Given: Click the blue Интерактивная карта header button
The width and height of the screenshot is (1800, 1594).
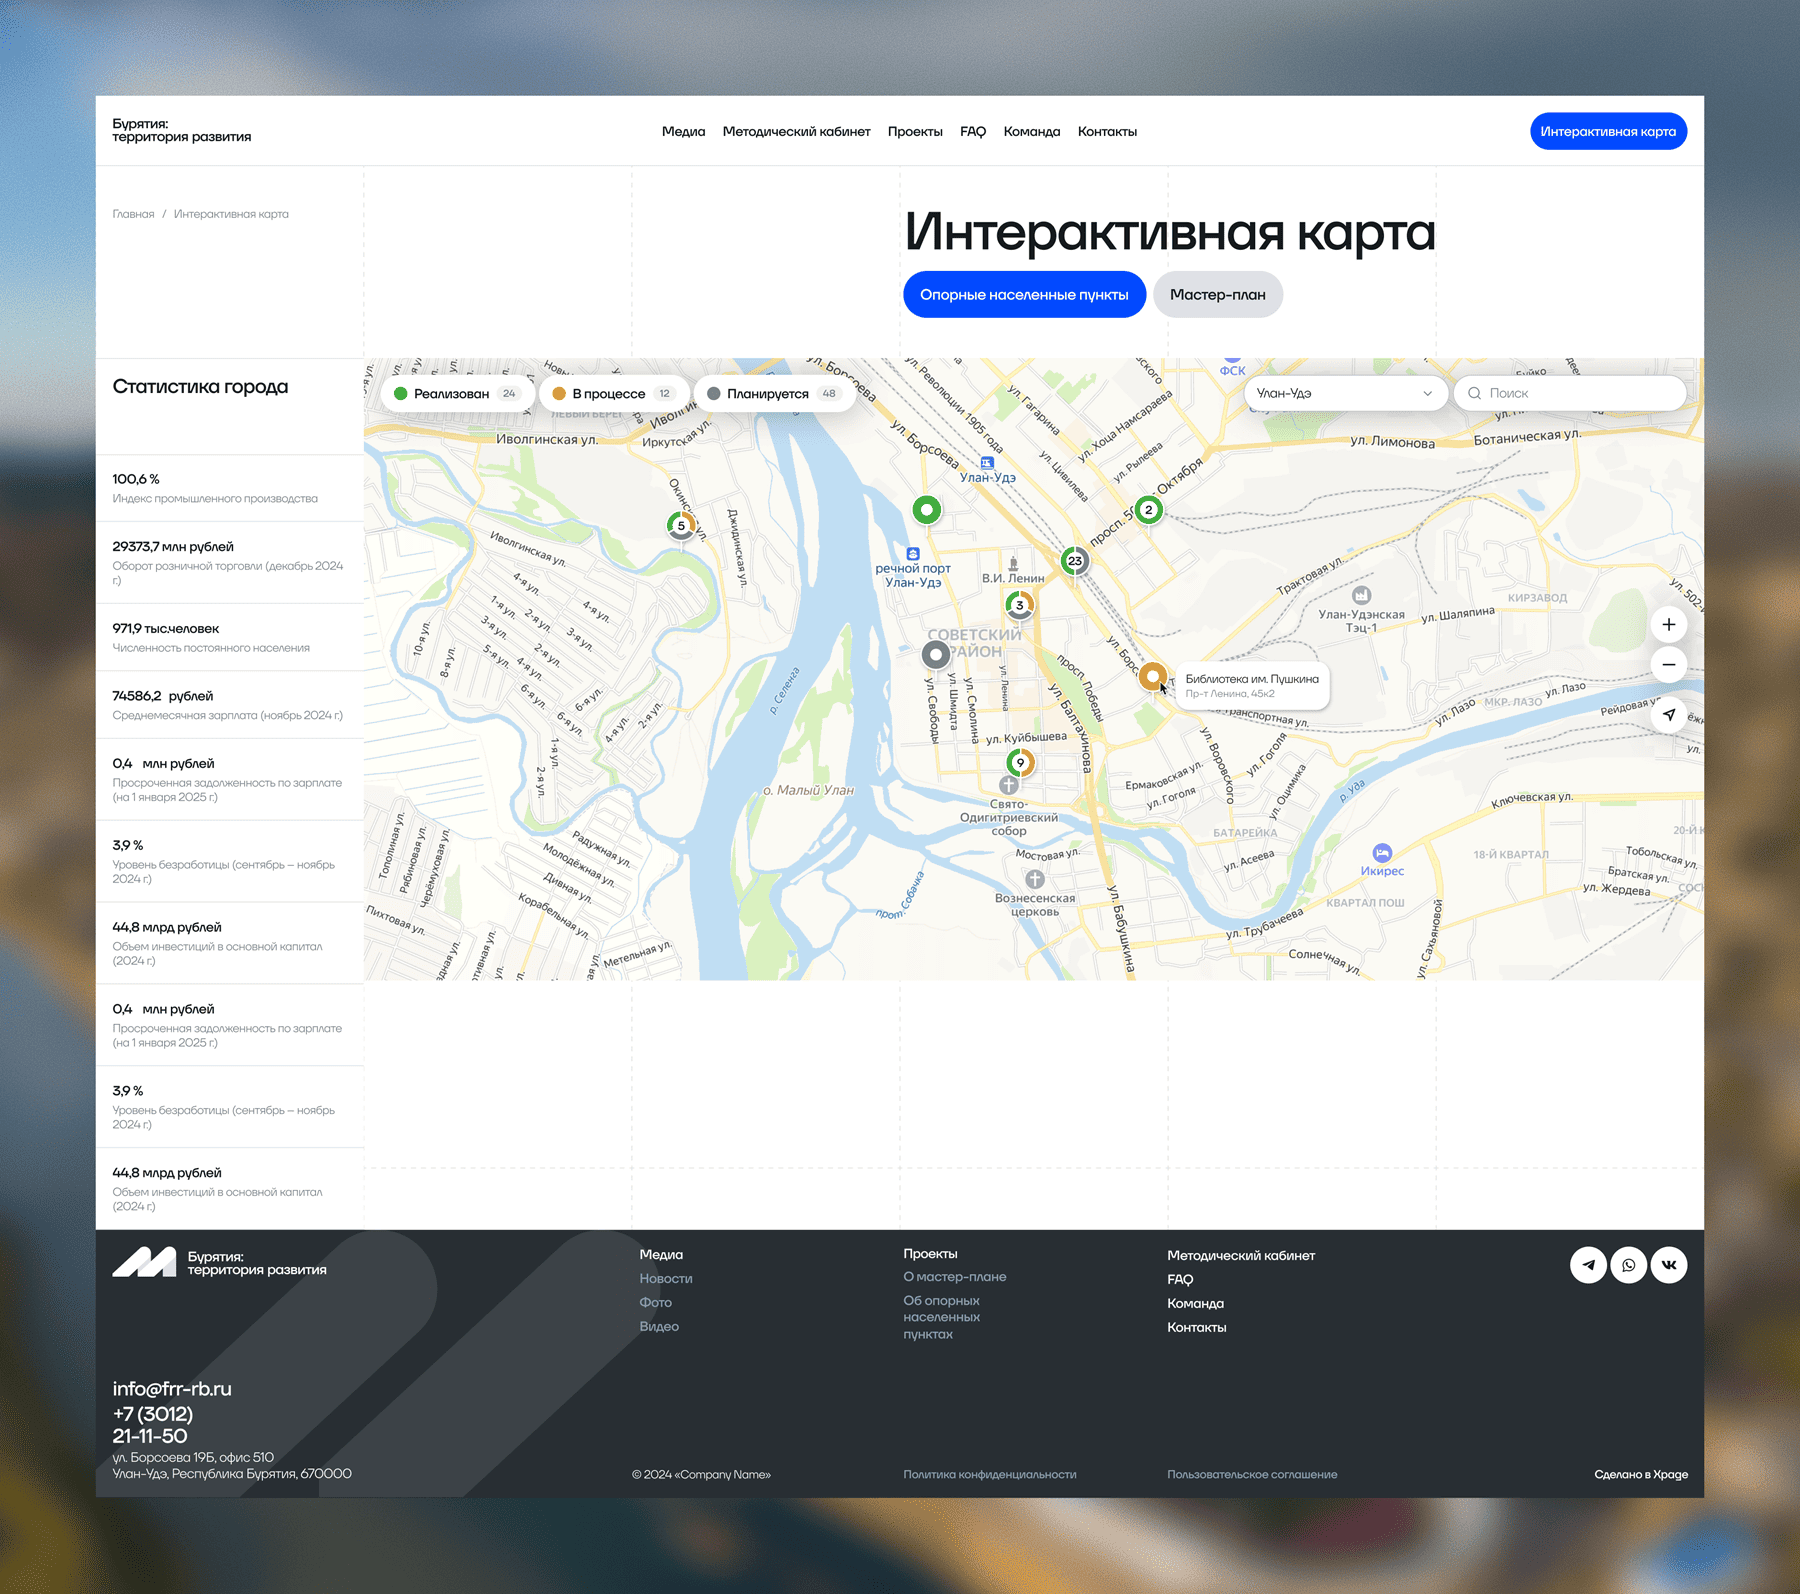Looking at the screenshot, I should coord(1608,132).
